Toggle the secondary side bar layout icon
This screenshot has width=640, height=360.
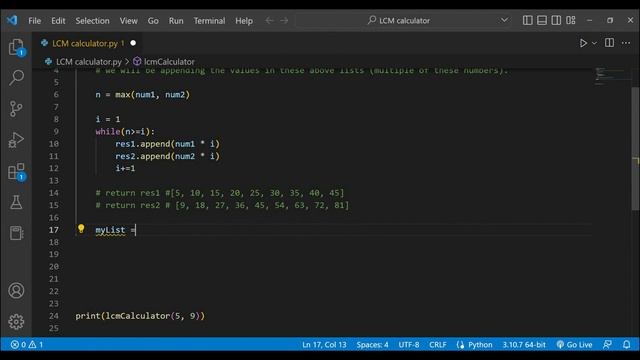(556, 20)
